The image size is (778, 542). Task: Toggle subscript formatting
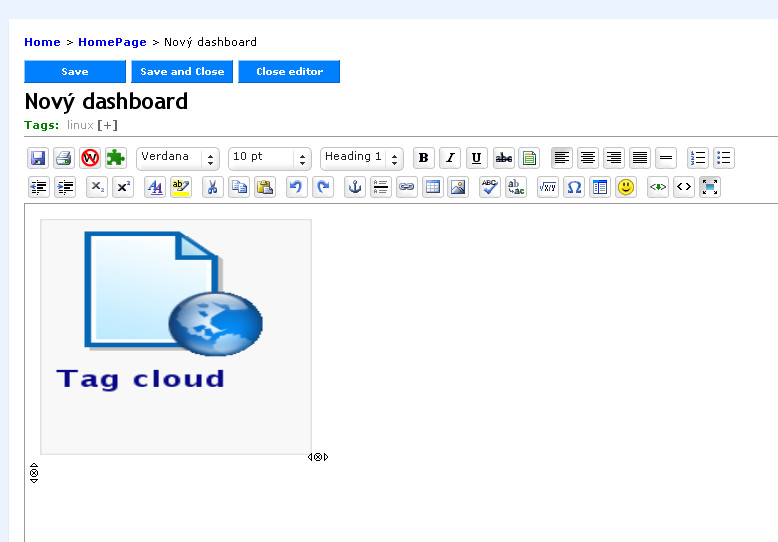pyautogui.click(x=97, y=187)
